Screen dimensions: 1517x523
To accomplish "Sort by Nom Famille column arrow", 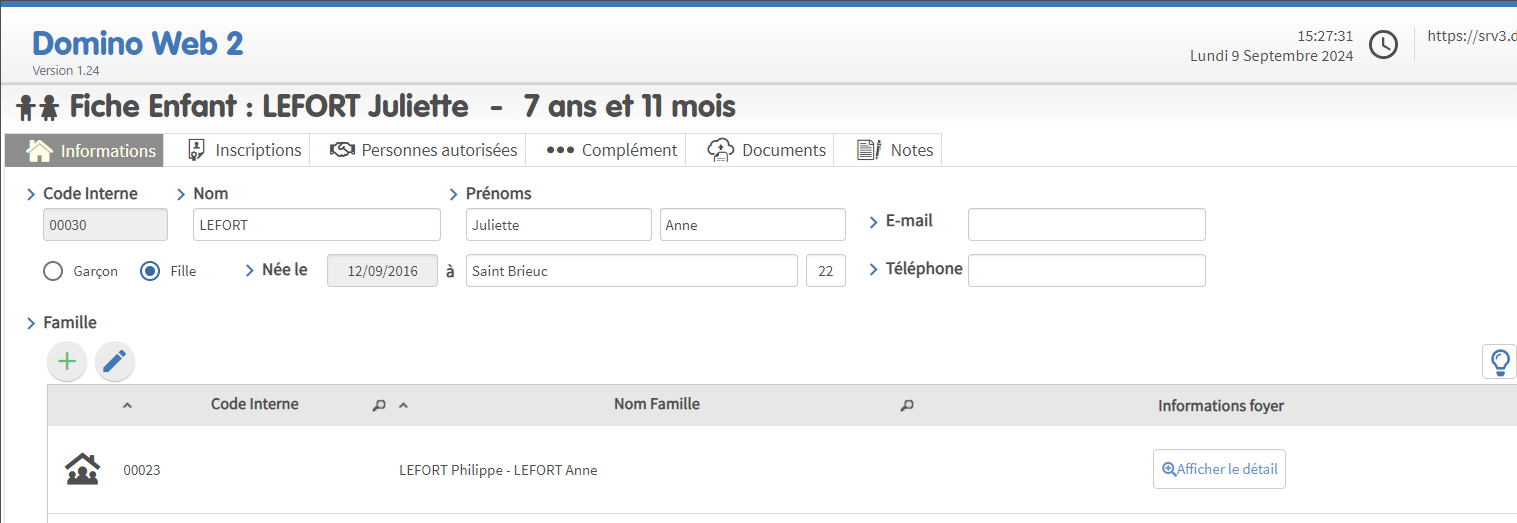I will point(404,406).
